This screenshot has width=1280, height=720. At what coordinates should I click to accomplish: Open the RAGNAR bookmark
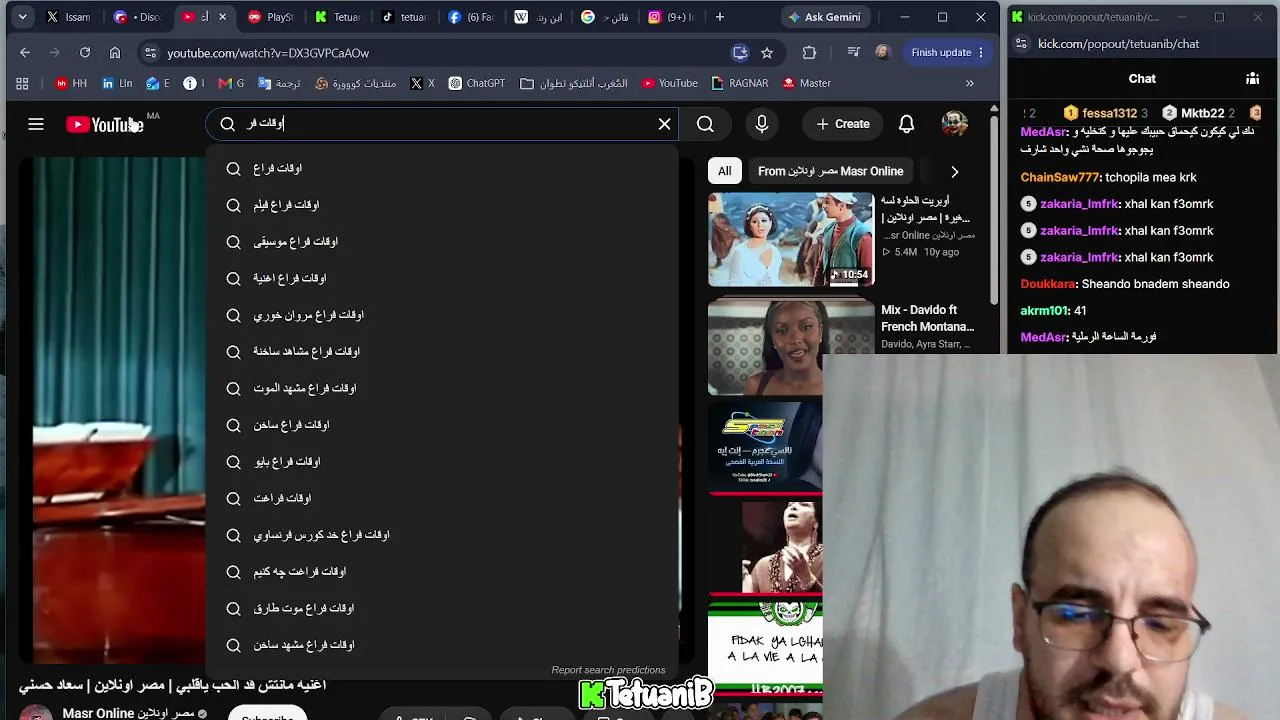coord(740,83)
